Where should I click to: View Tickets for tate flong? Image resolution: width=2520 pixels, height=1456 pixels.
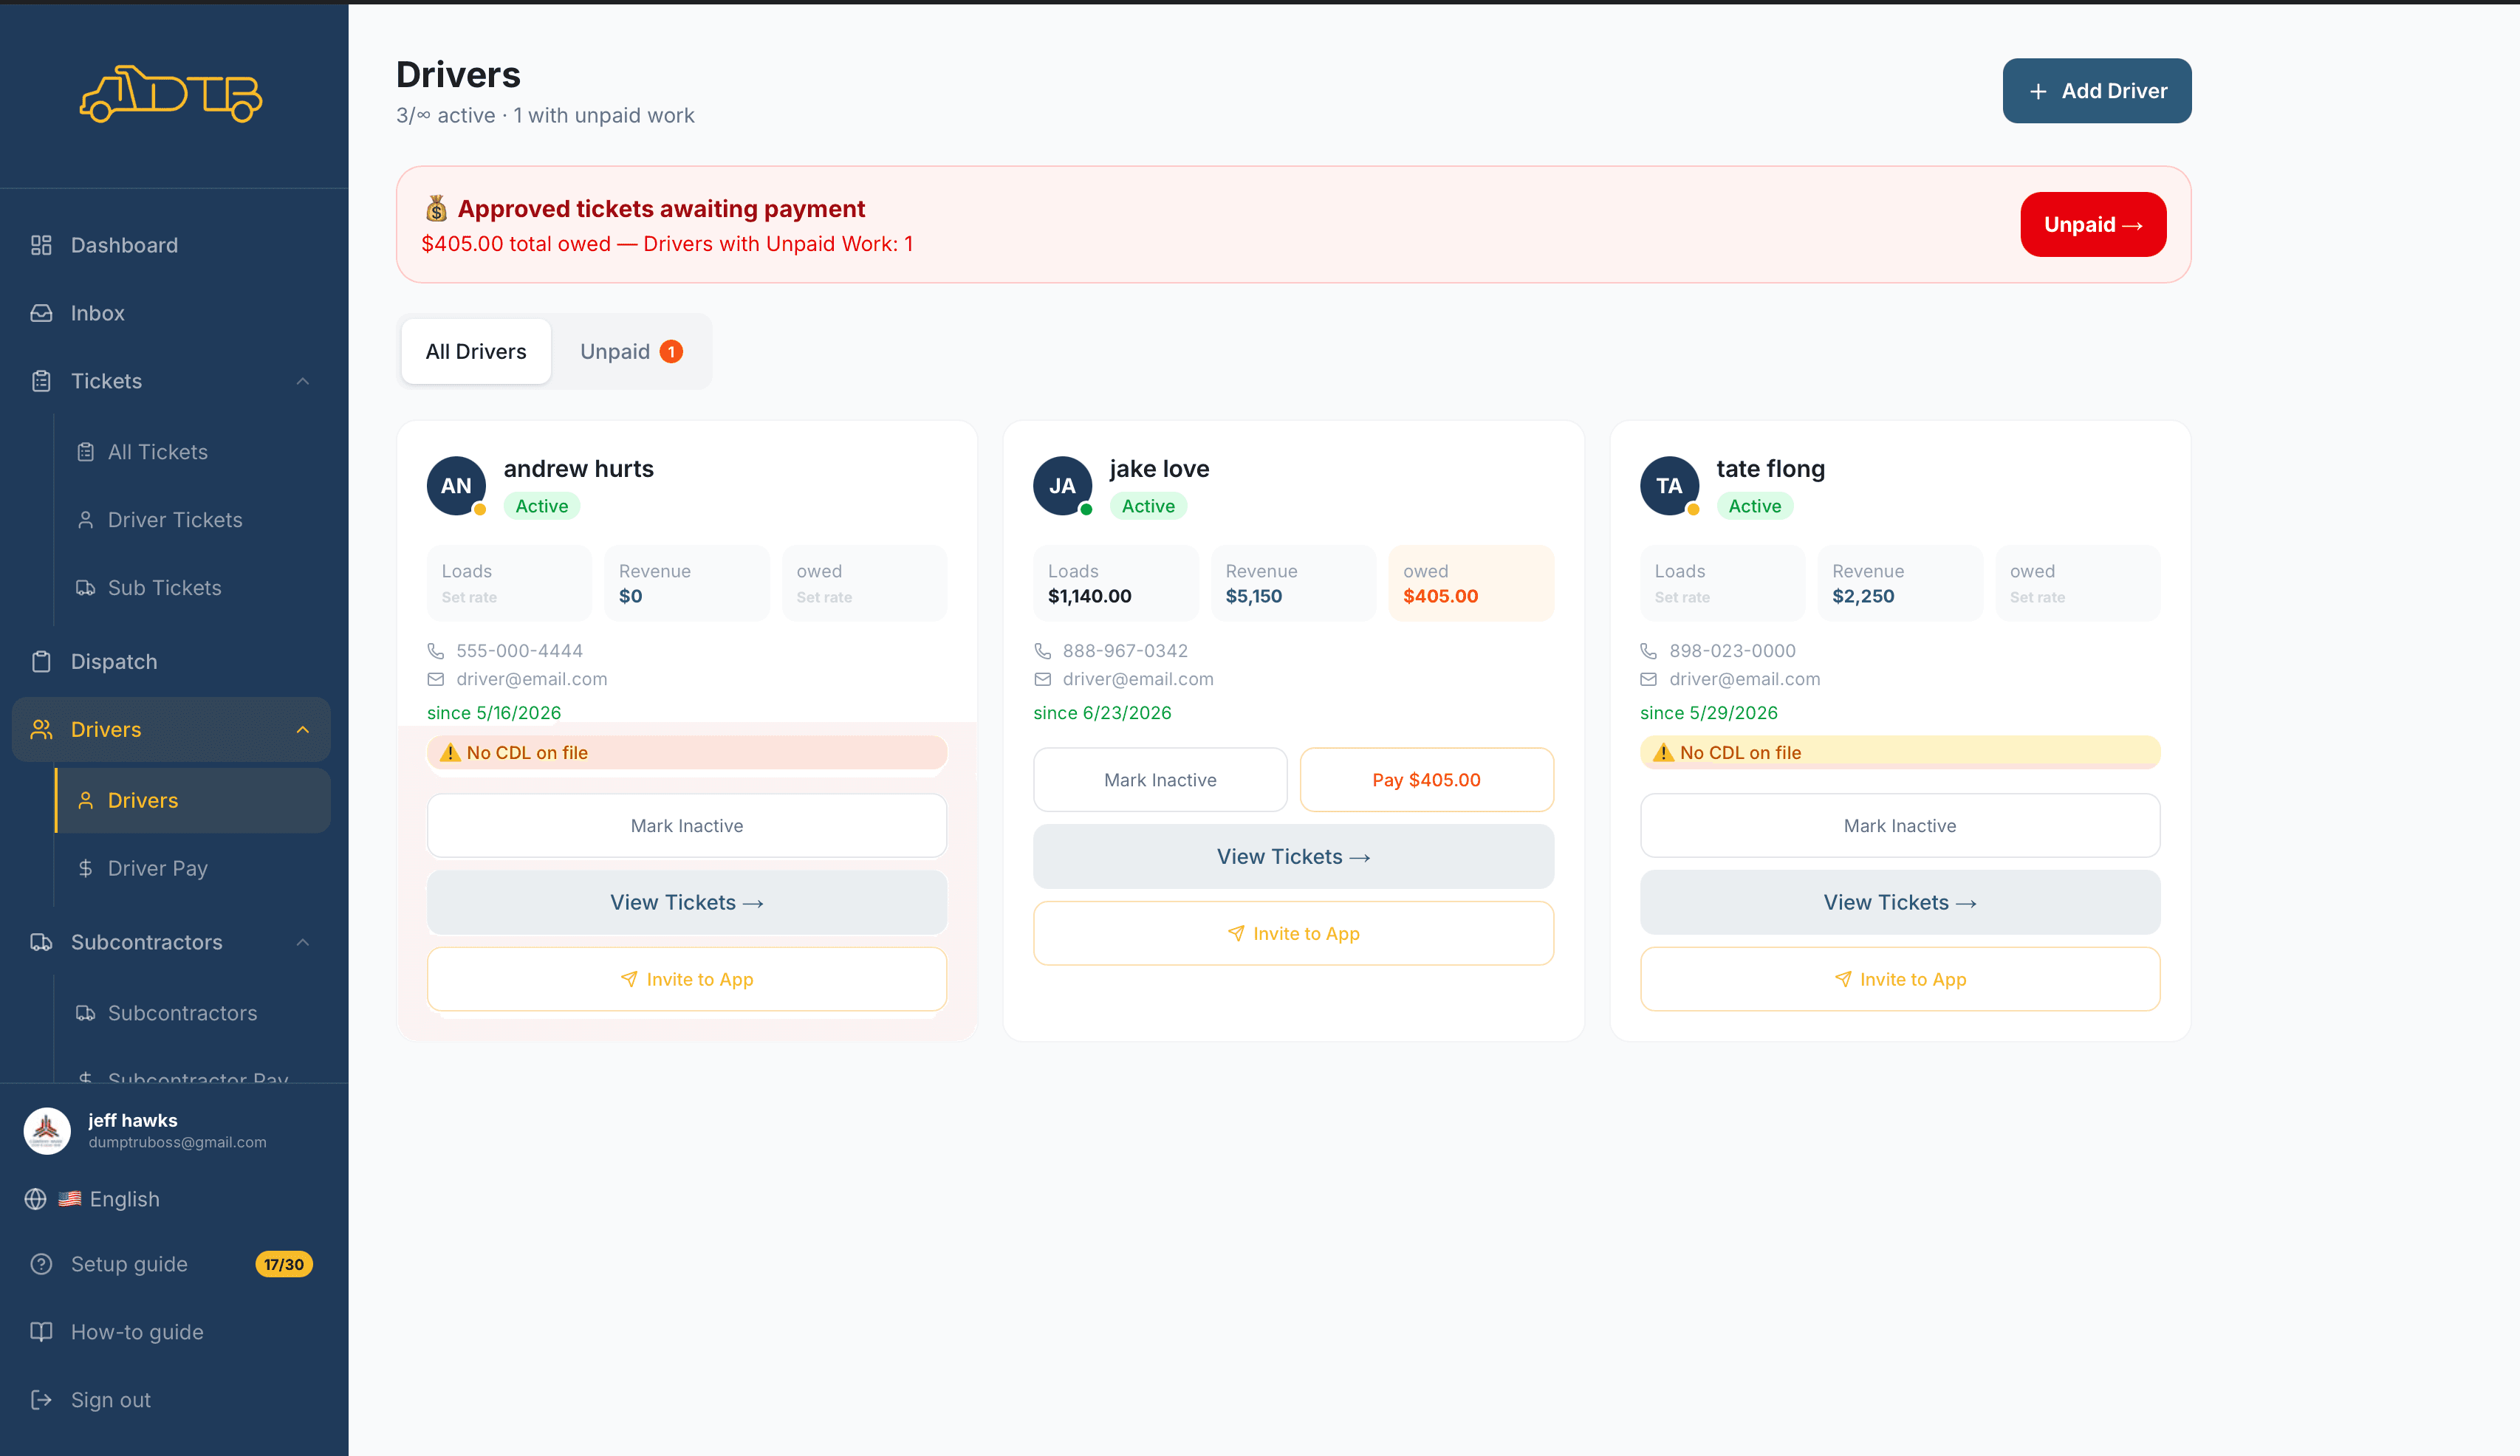tap(1900, 902)
